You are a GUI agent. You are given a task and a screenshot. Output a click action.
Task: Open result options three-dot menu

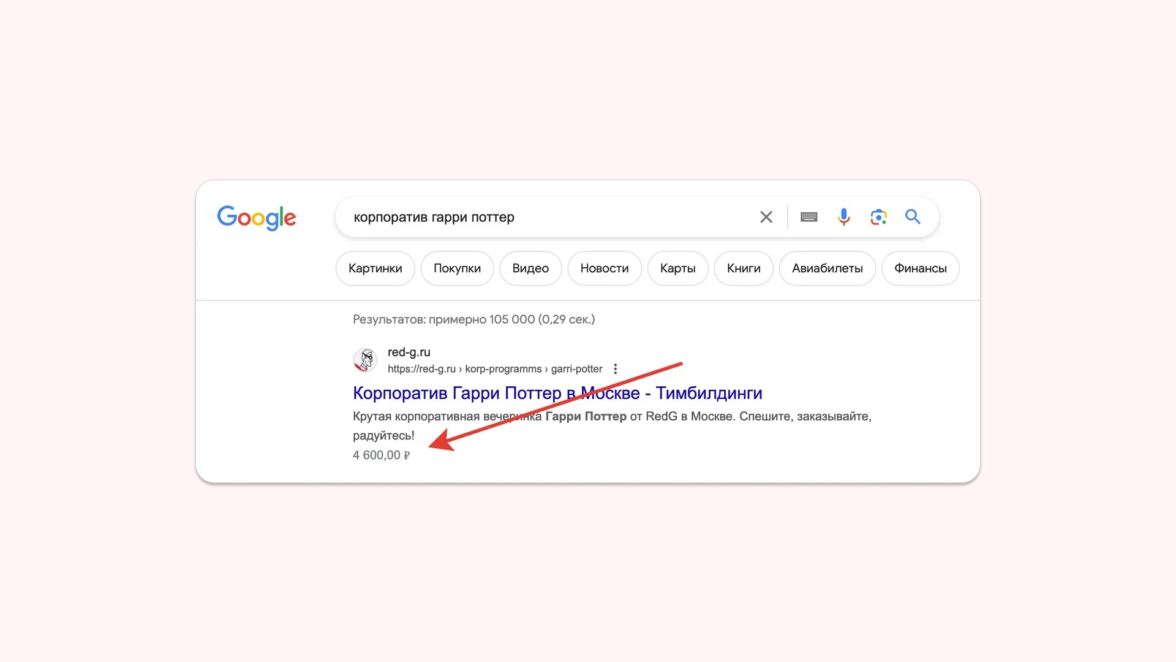point(616,369)
